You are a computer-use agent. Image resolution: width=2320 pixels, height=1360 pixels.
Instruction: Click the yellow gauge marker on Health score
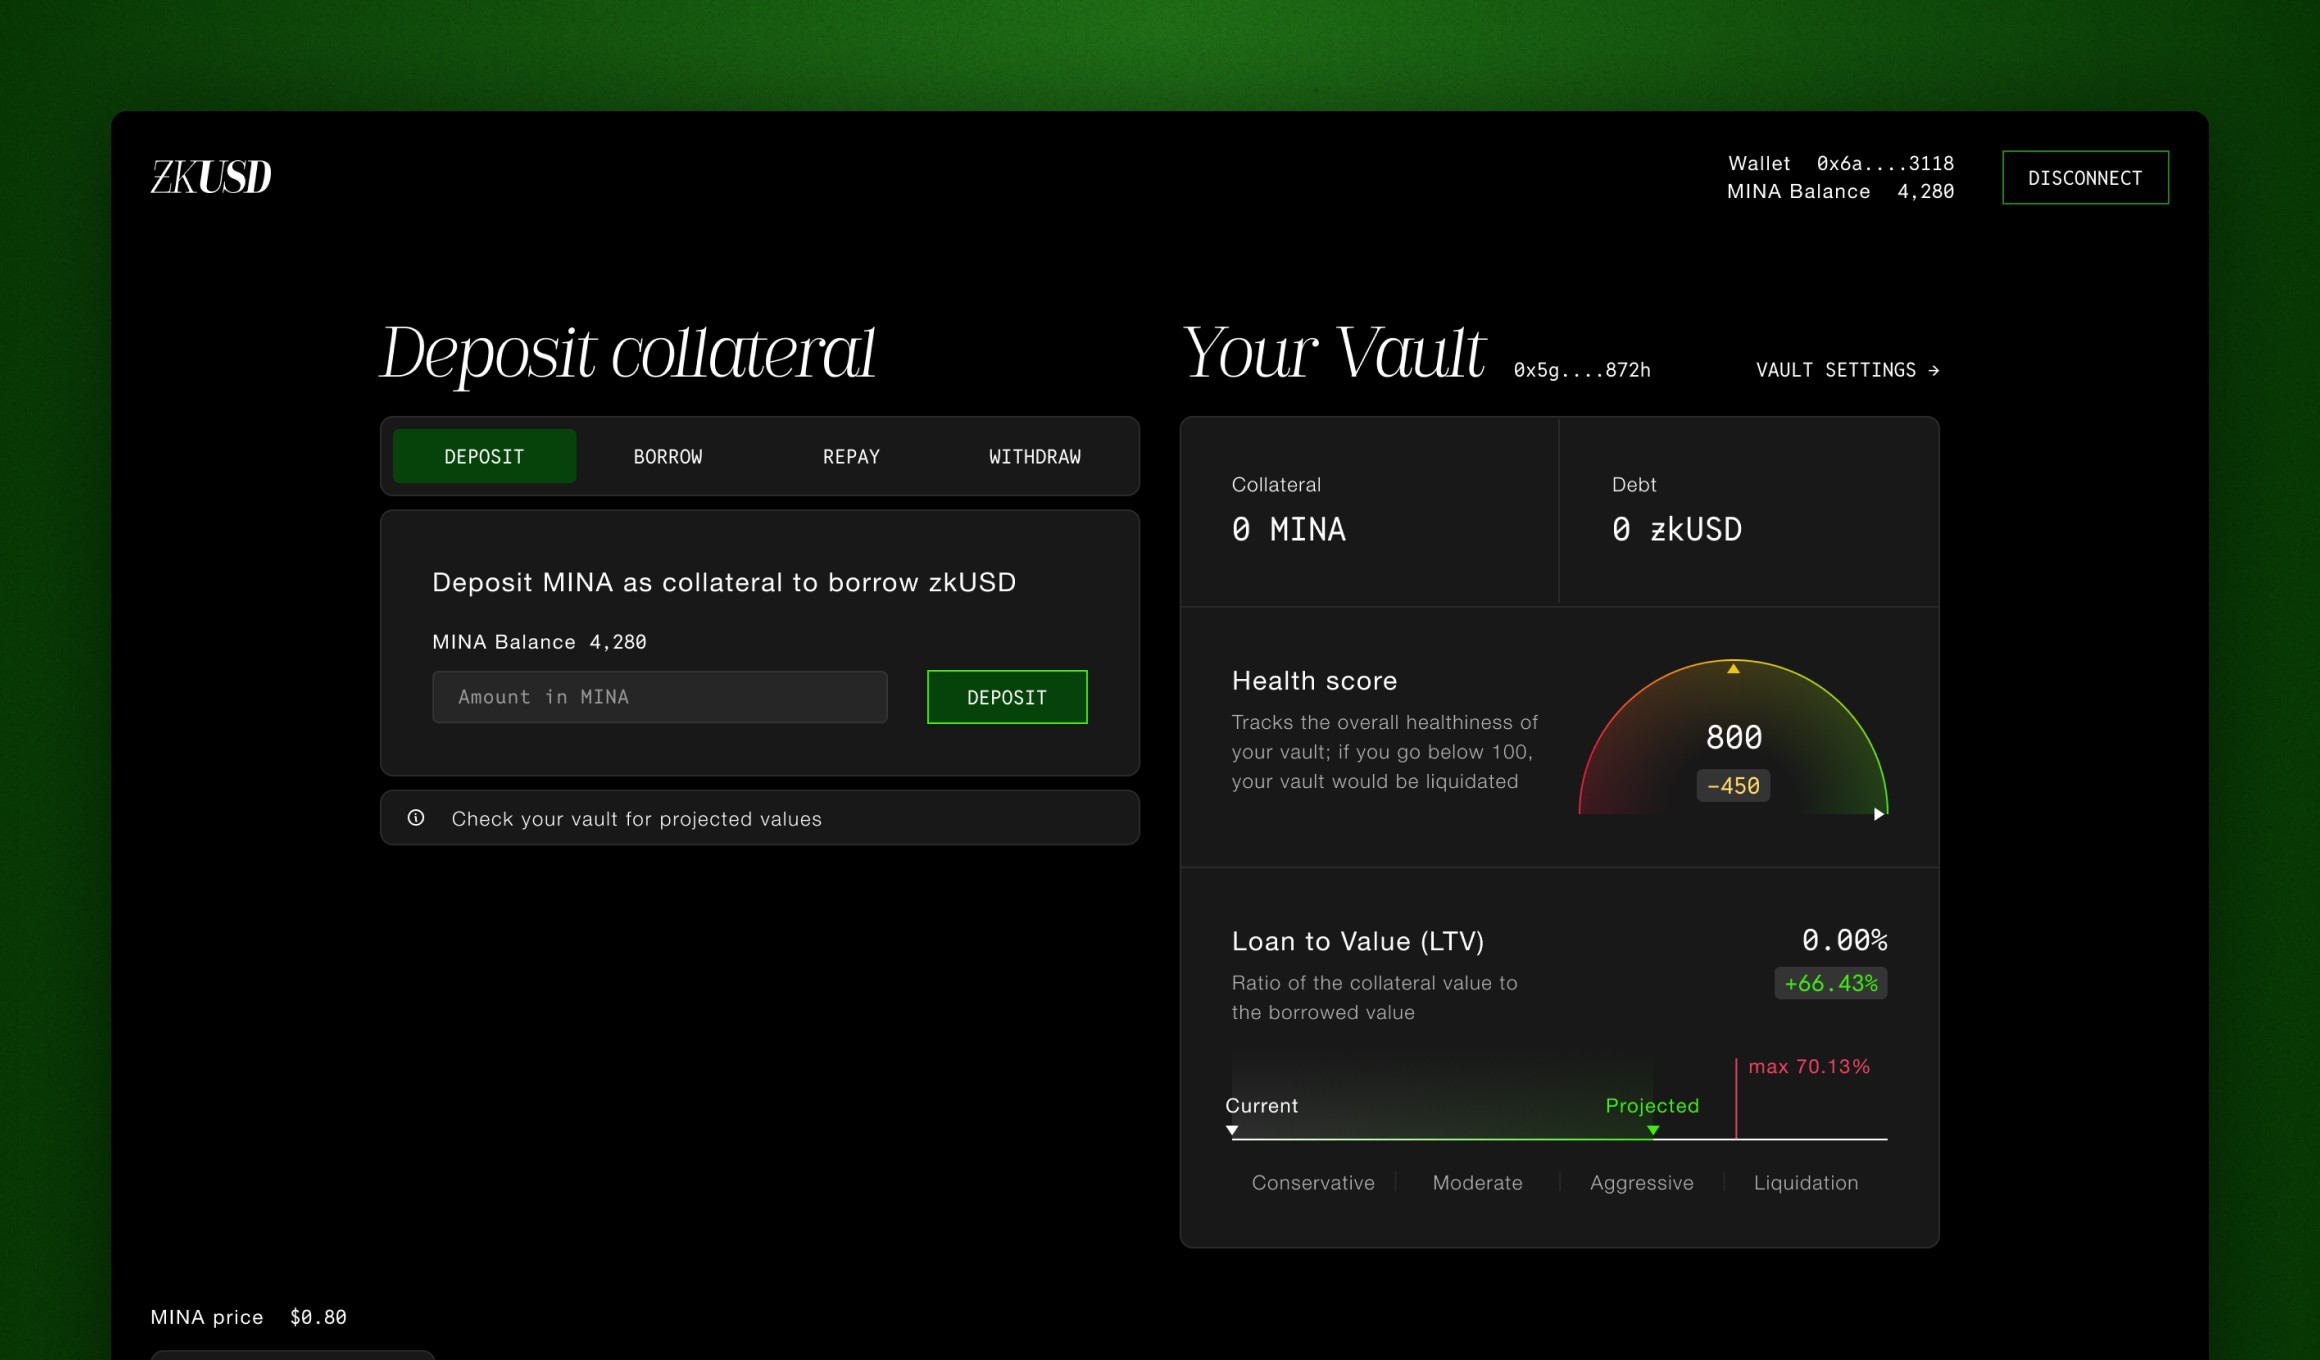tap(1733, 668)
